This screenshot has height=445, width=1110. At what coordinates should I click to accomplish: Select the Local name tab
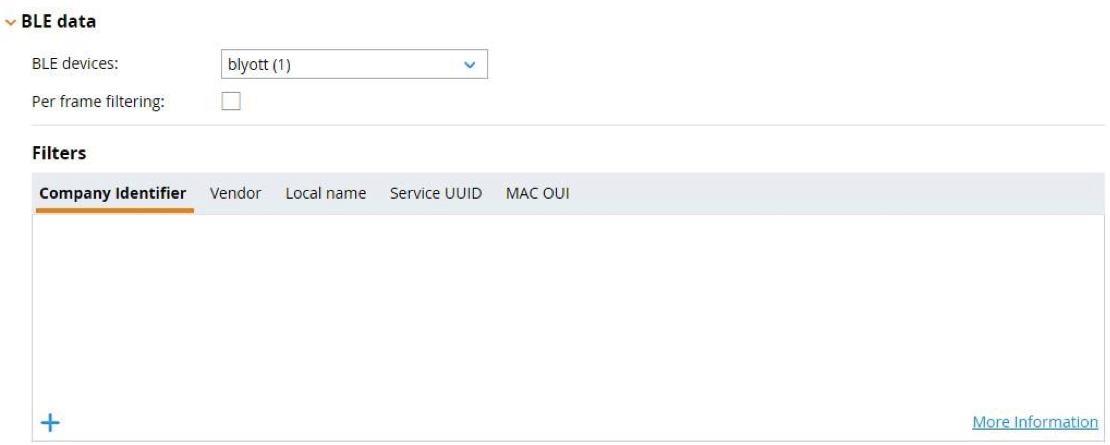(x=325, y=192)
